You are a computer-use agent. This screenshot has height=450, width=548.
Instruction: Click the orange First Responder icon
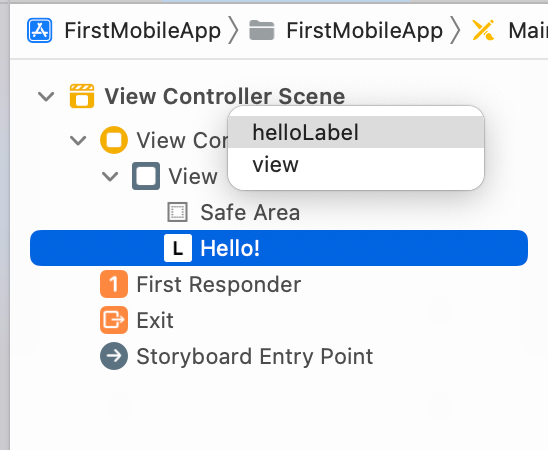tap(114, 284)
